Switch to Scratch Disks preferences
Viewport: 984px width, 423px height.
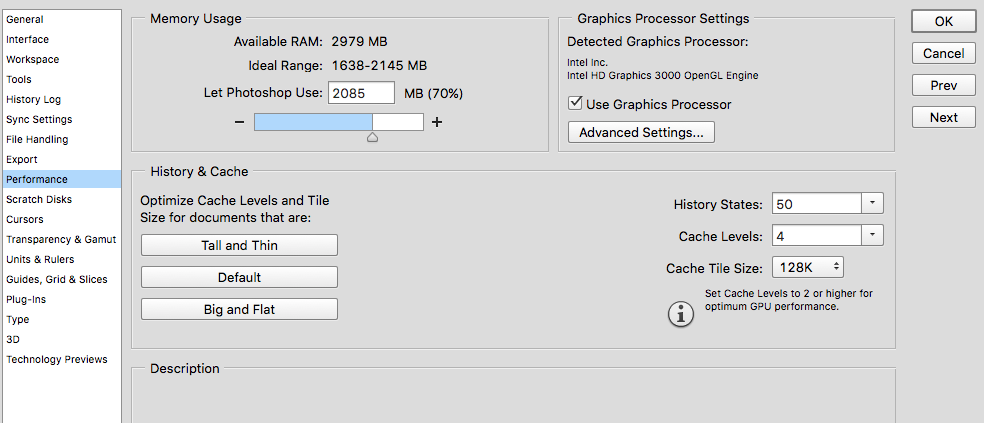[39, 199]
